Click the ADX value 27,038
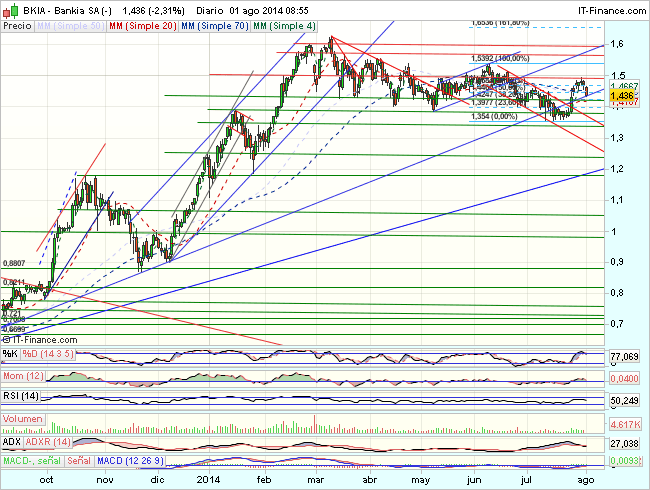Viewport: 650px width, 490px height. (624, 444)
